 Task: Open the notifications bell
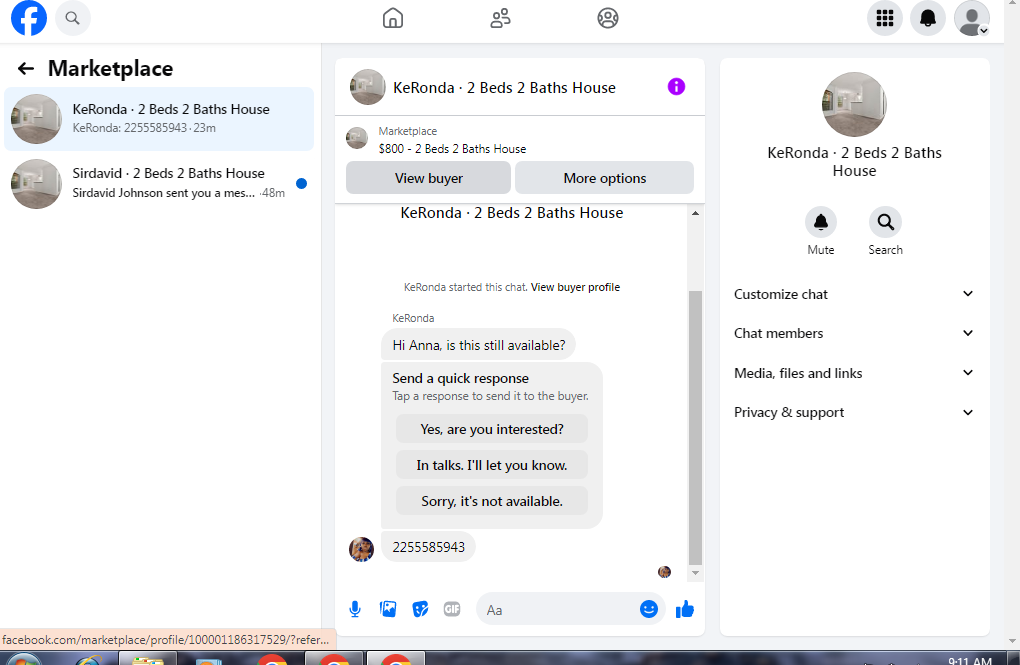pos(928,18)
